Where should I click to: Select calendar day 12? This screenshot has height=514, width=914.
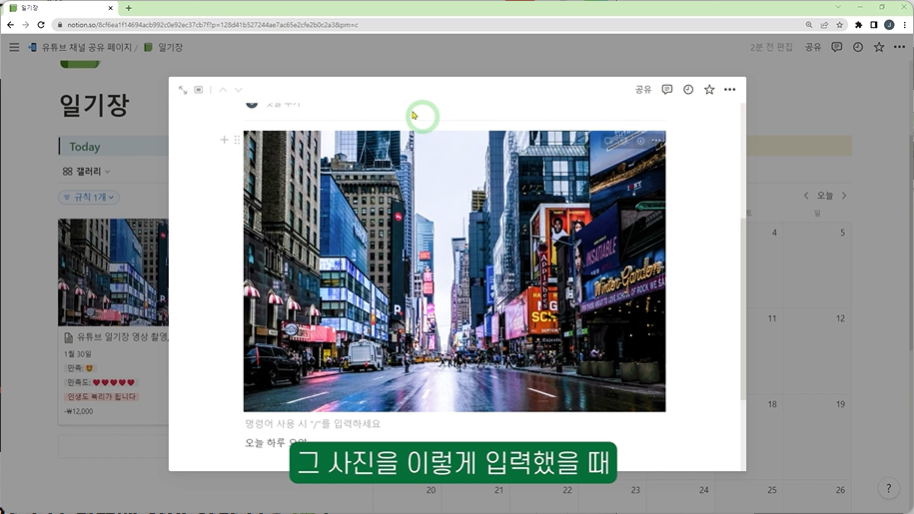coord(840,318)
